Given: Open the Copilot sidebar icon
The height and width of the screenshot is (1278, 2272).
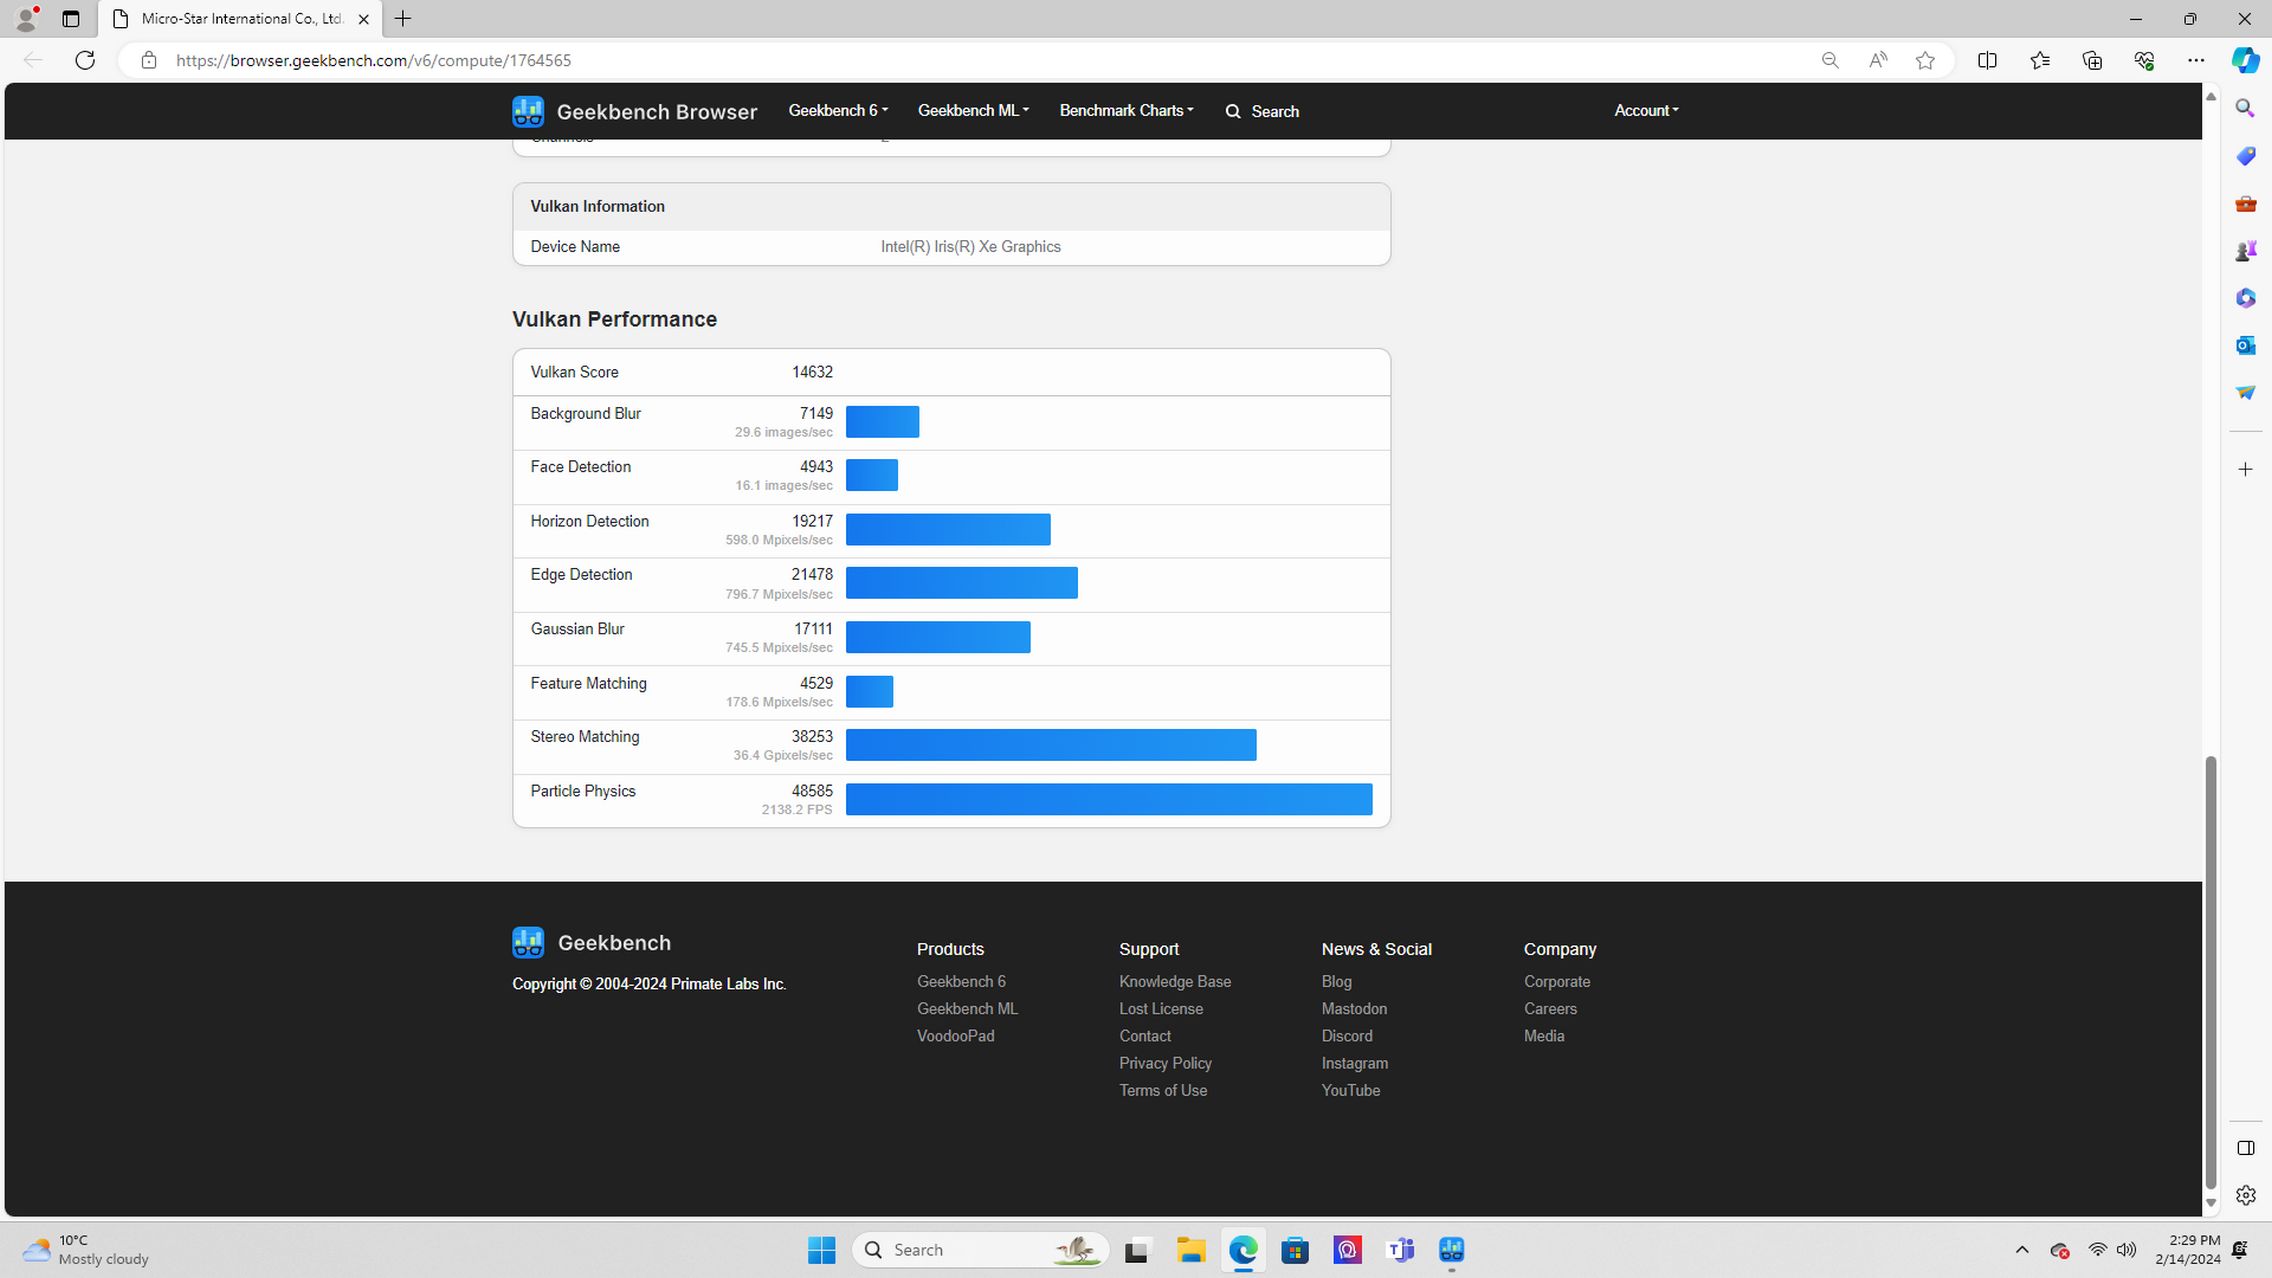Looking at the screenshot, I should click(2245, 60).
